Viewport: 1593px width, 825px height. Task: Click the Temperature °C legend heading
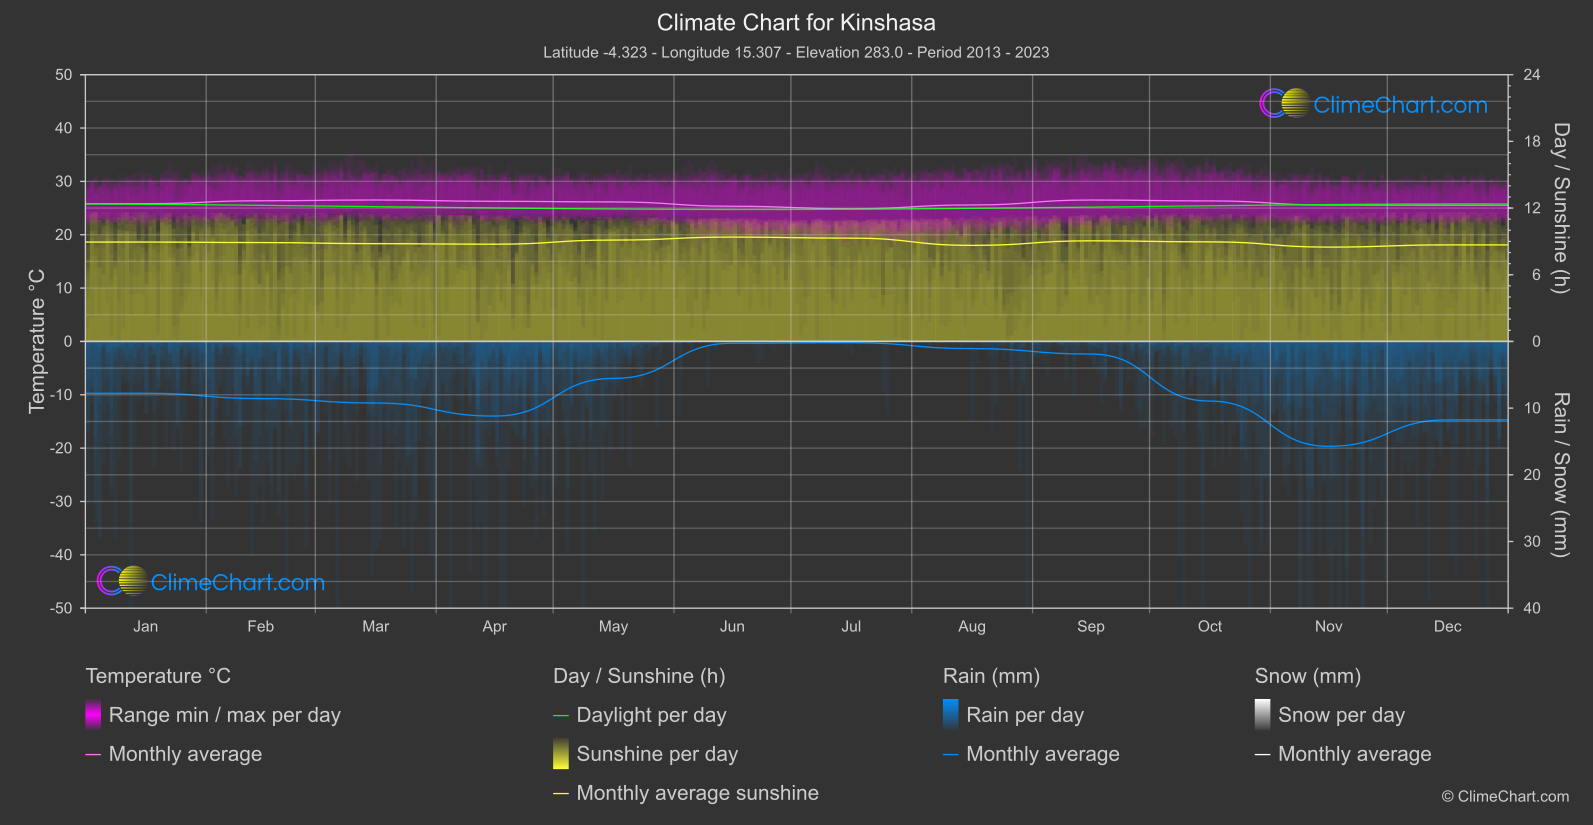[x=158, y=676]
